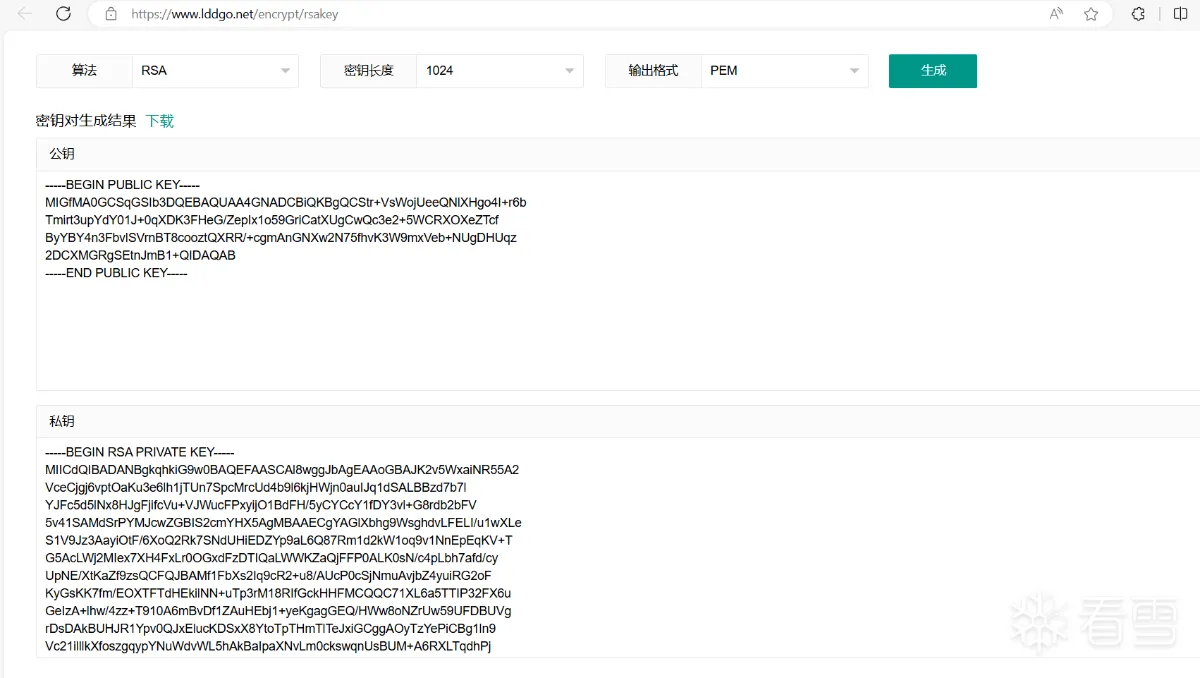Click the output format dropdown arrow
This screenshot has height=678, width=1200.
pos(854,71)
